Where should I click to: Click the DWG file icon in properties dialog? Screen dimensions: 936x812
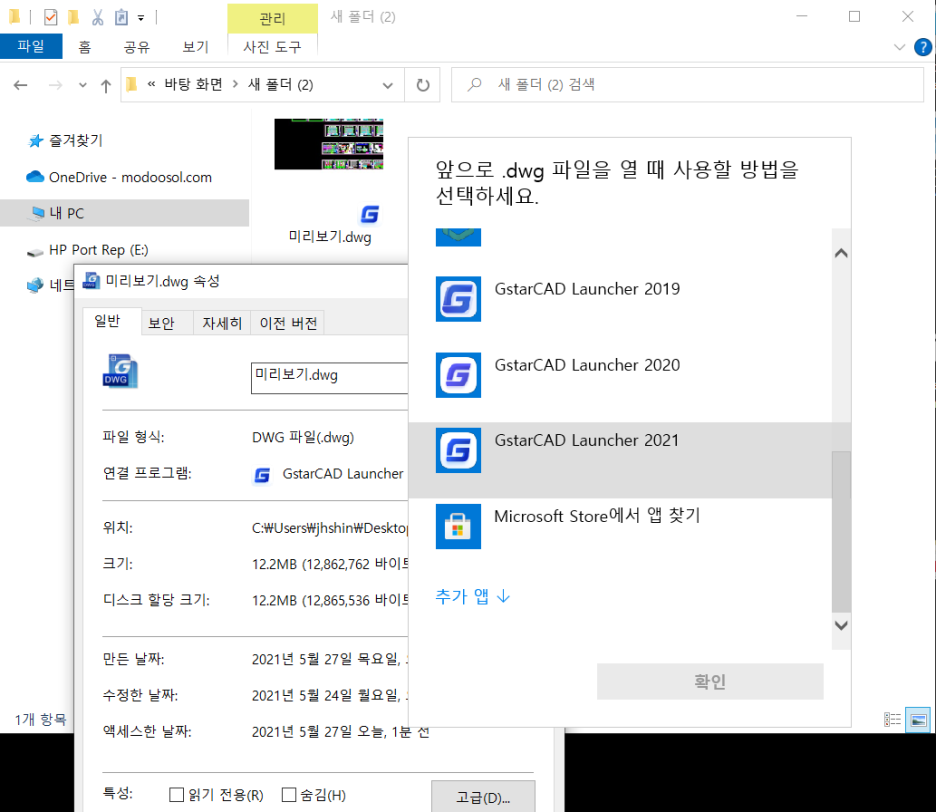pos(120,371)
